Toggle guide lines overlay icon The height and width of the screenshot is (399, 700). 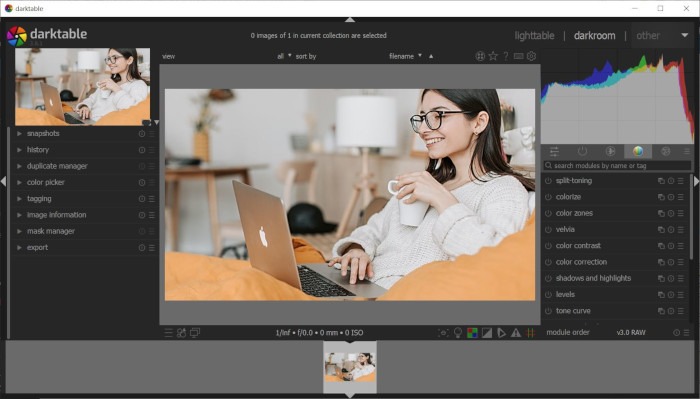point(530,333)
